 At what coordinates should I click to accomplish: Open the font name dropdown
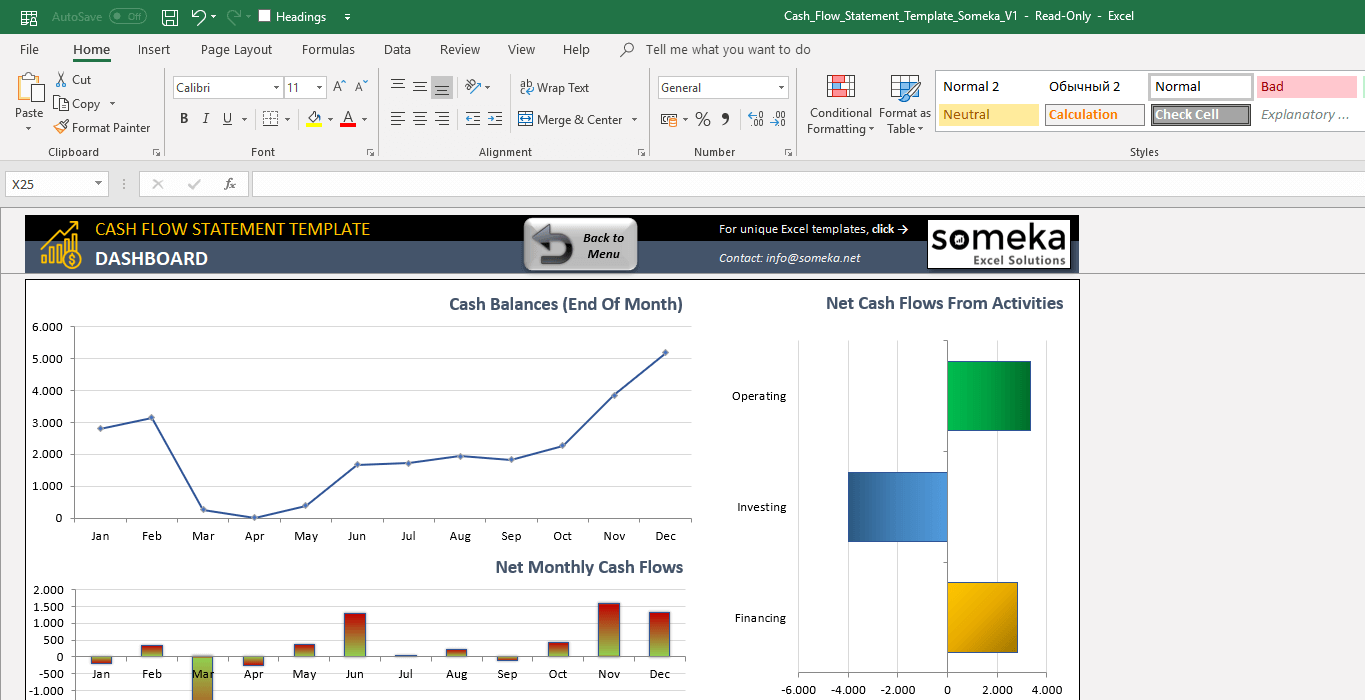pyautogui.click(x=276, y=88)
